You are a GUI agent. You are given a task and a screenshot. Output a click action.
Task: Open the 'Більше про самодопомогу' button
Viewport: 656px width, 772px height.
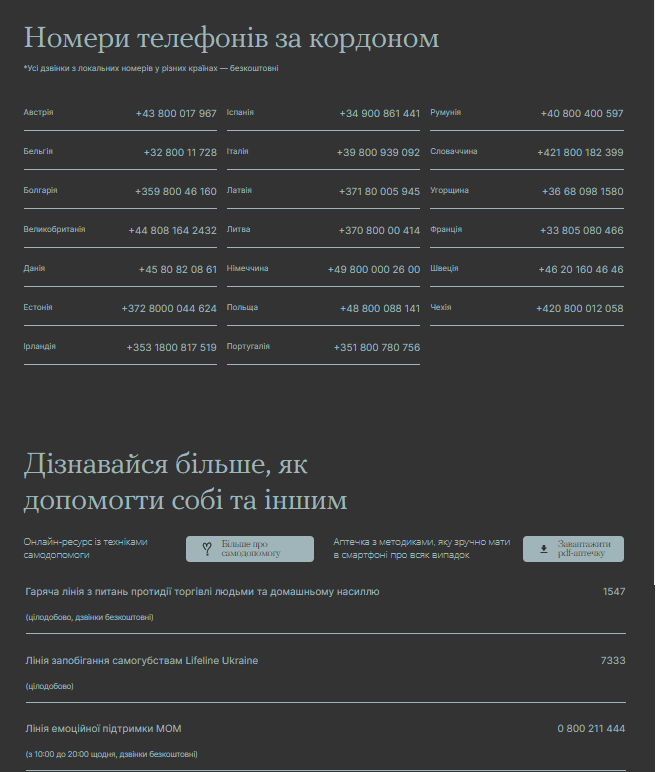[250, 549]
